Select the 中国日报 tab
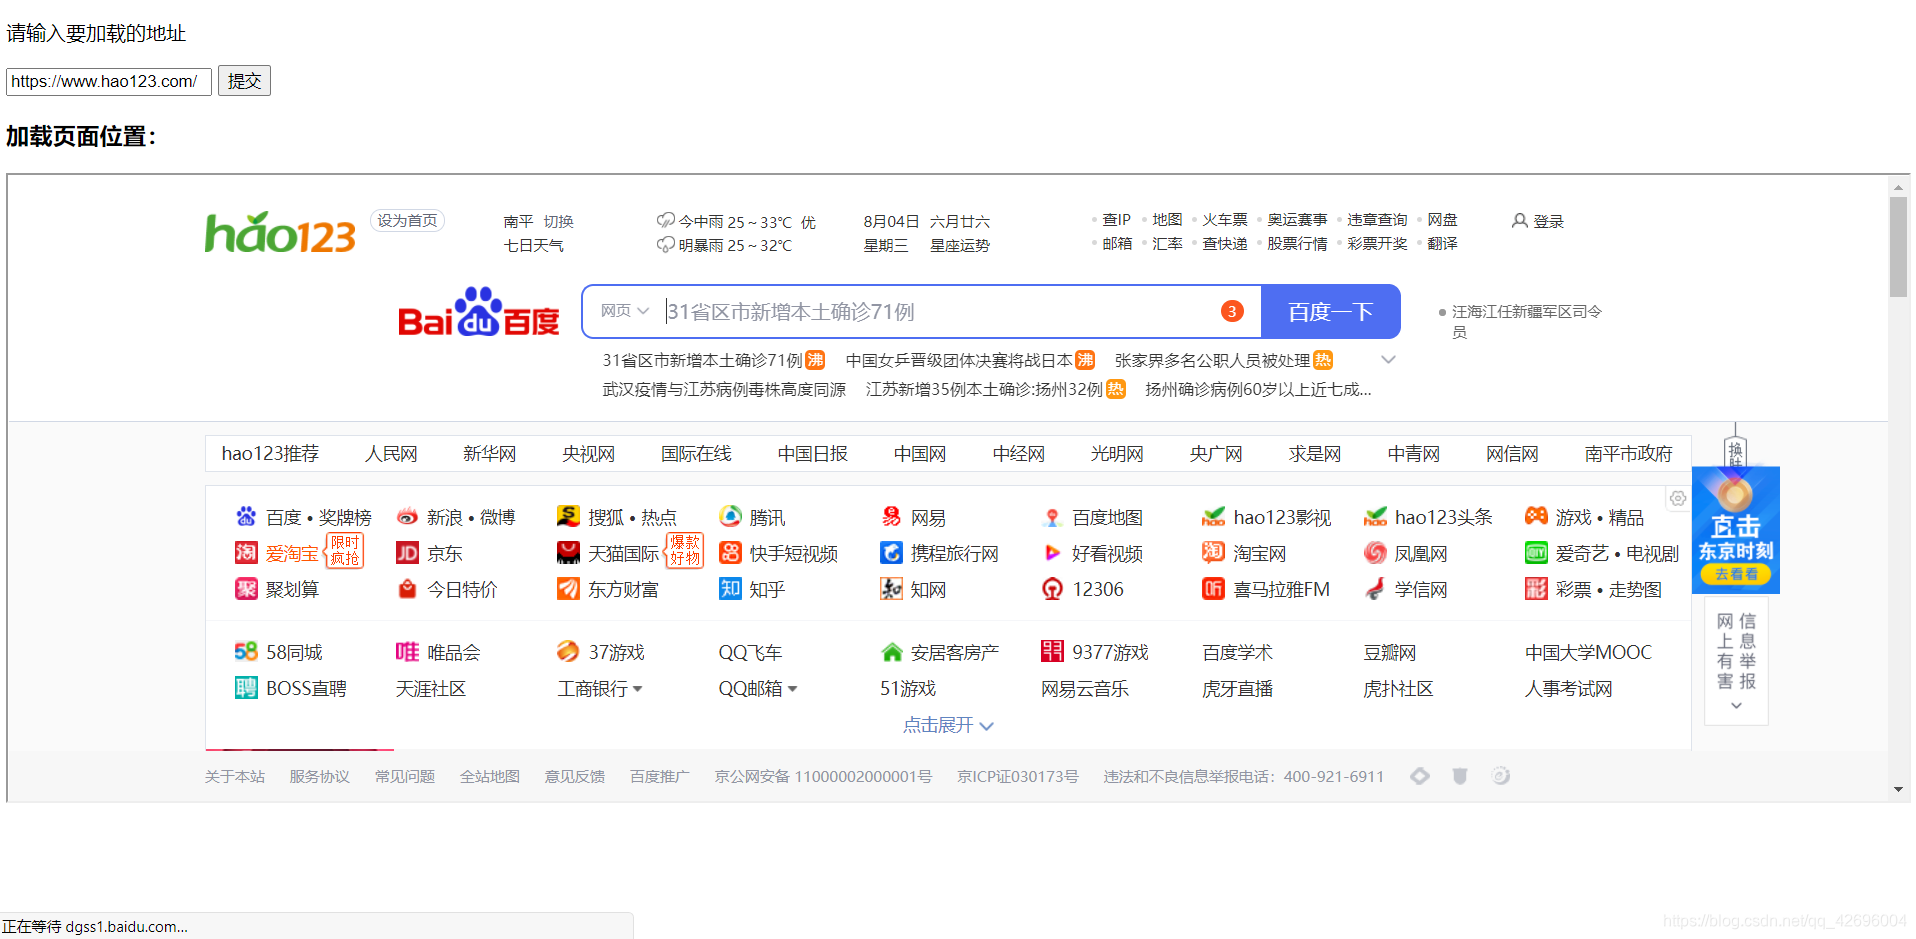 (x=813, y=454)
